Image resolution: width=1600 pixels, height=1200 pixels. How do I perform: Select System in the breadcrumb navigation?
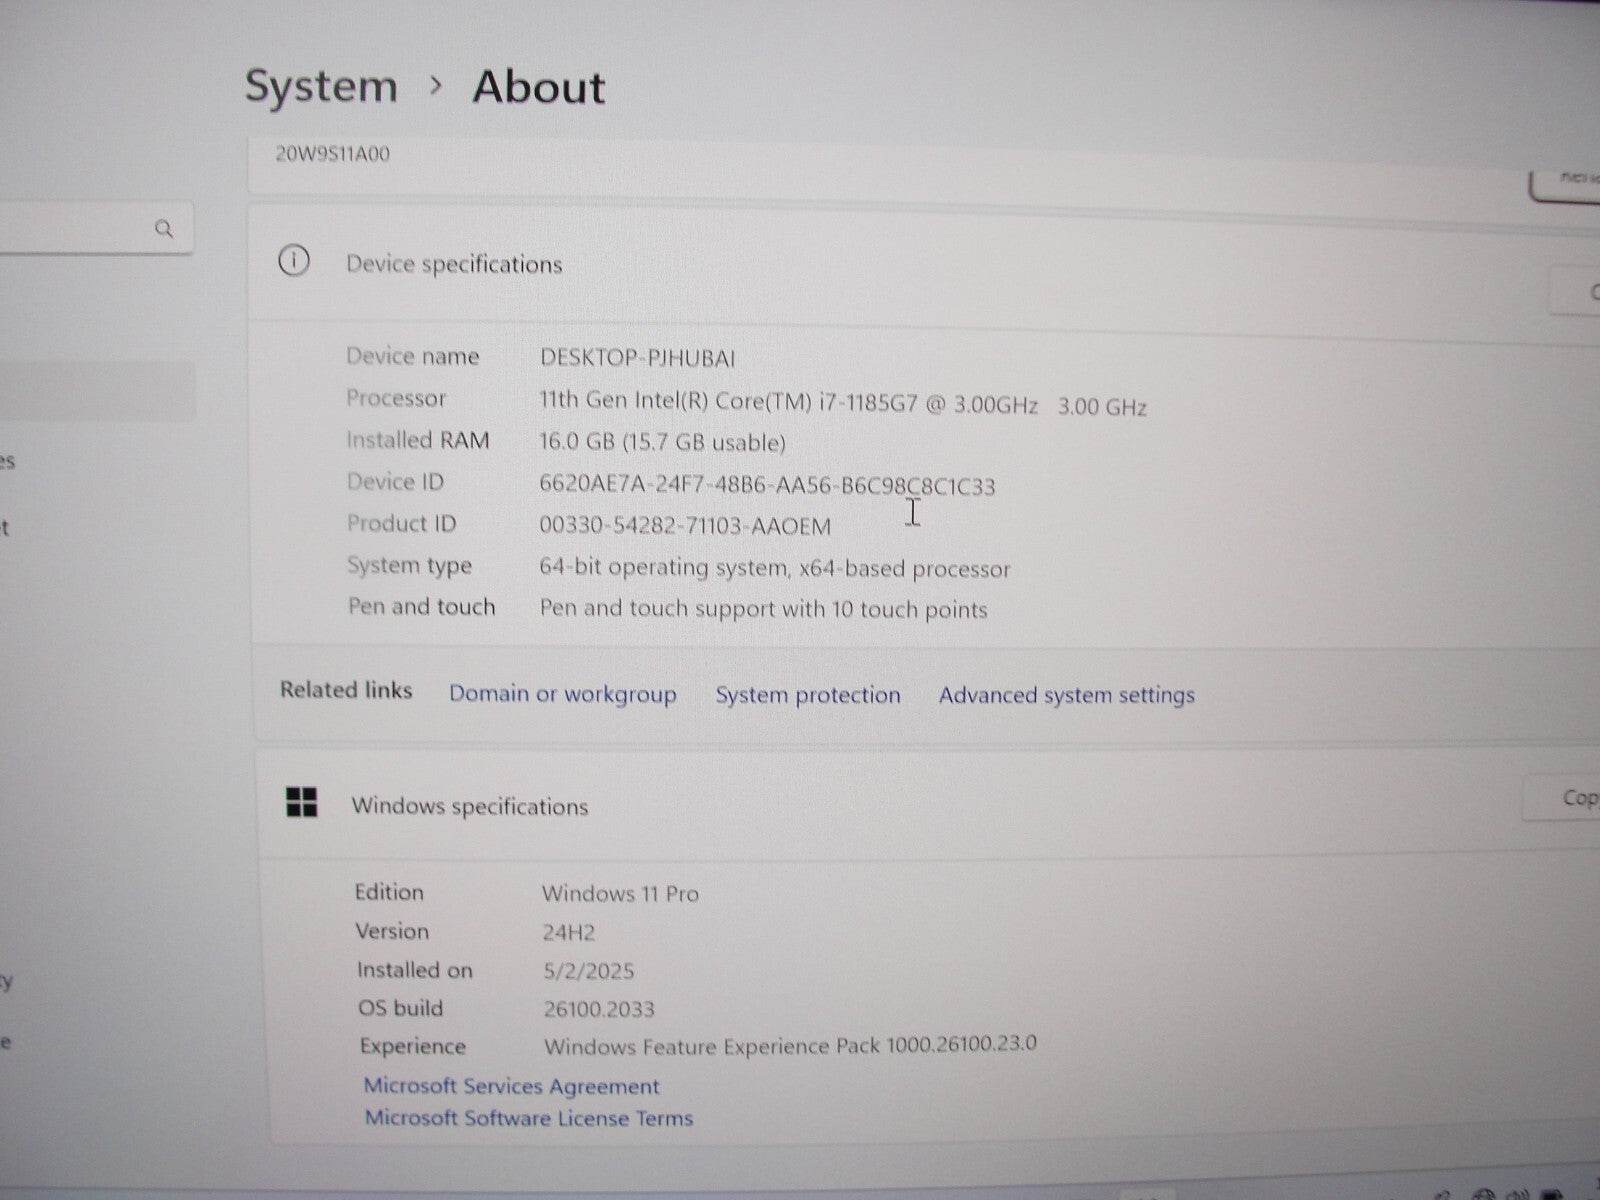(x=321, y=87)
